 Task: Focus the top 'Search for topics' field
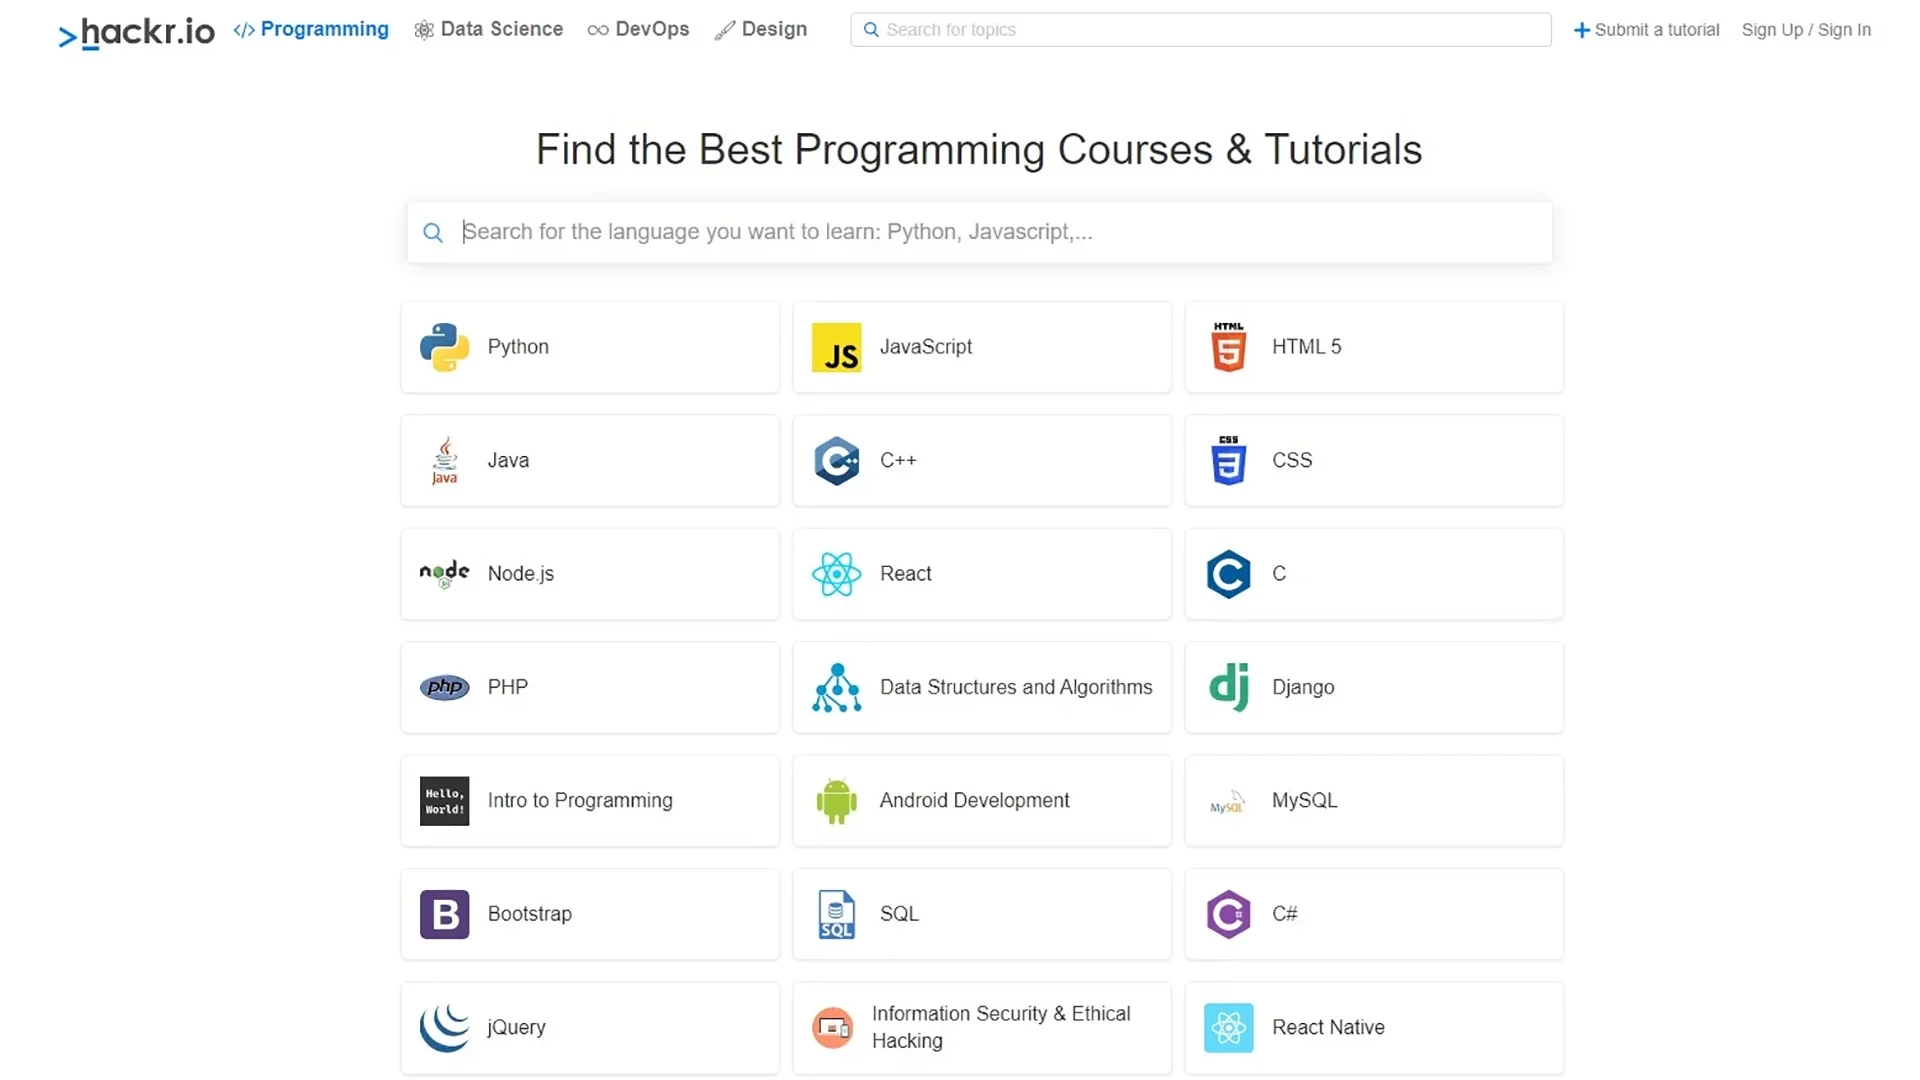1200,30
